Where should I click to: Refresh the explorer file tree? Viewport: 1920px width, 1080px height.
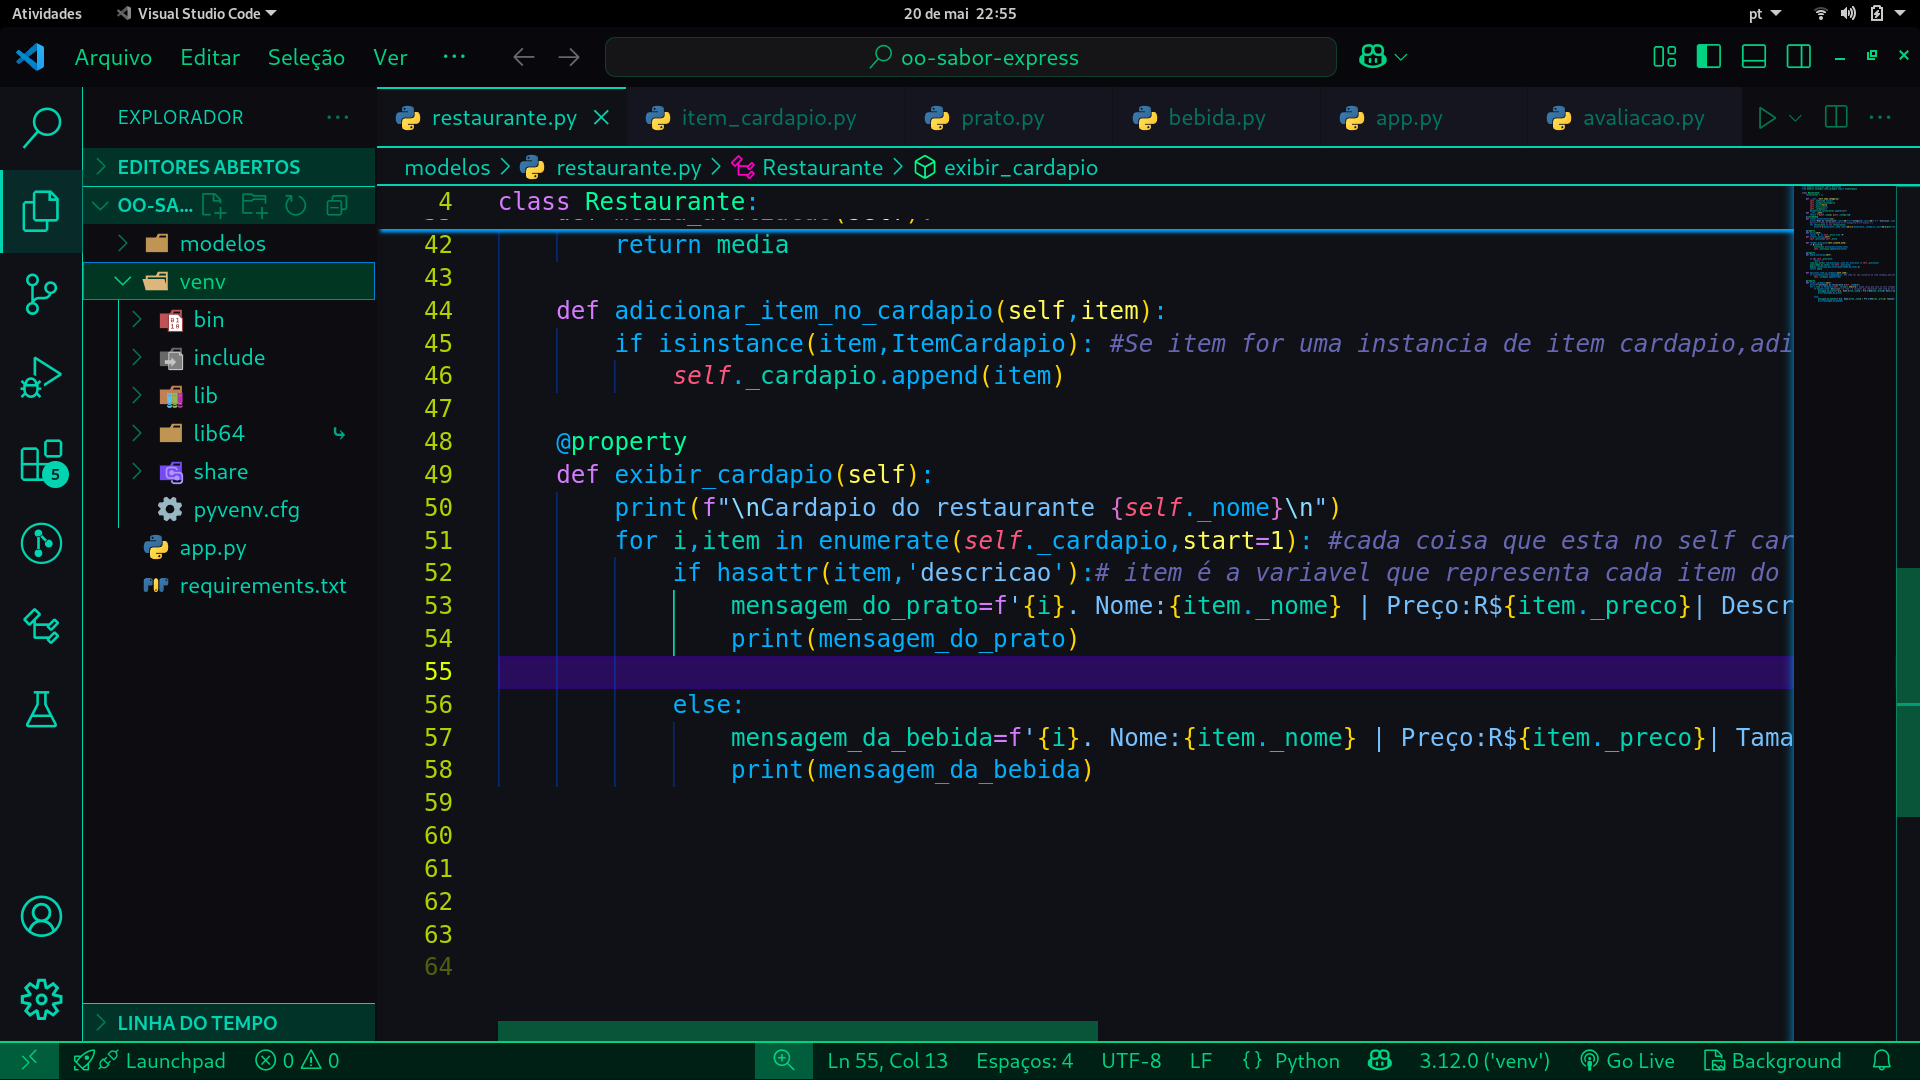(296, 205)
